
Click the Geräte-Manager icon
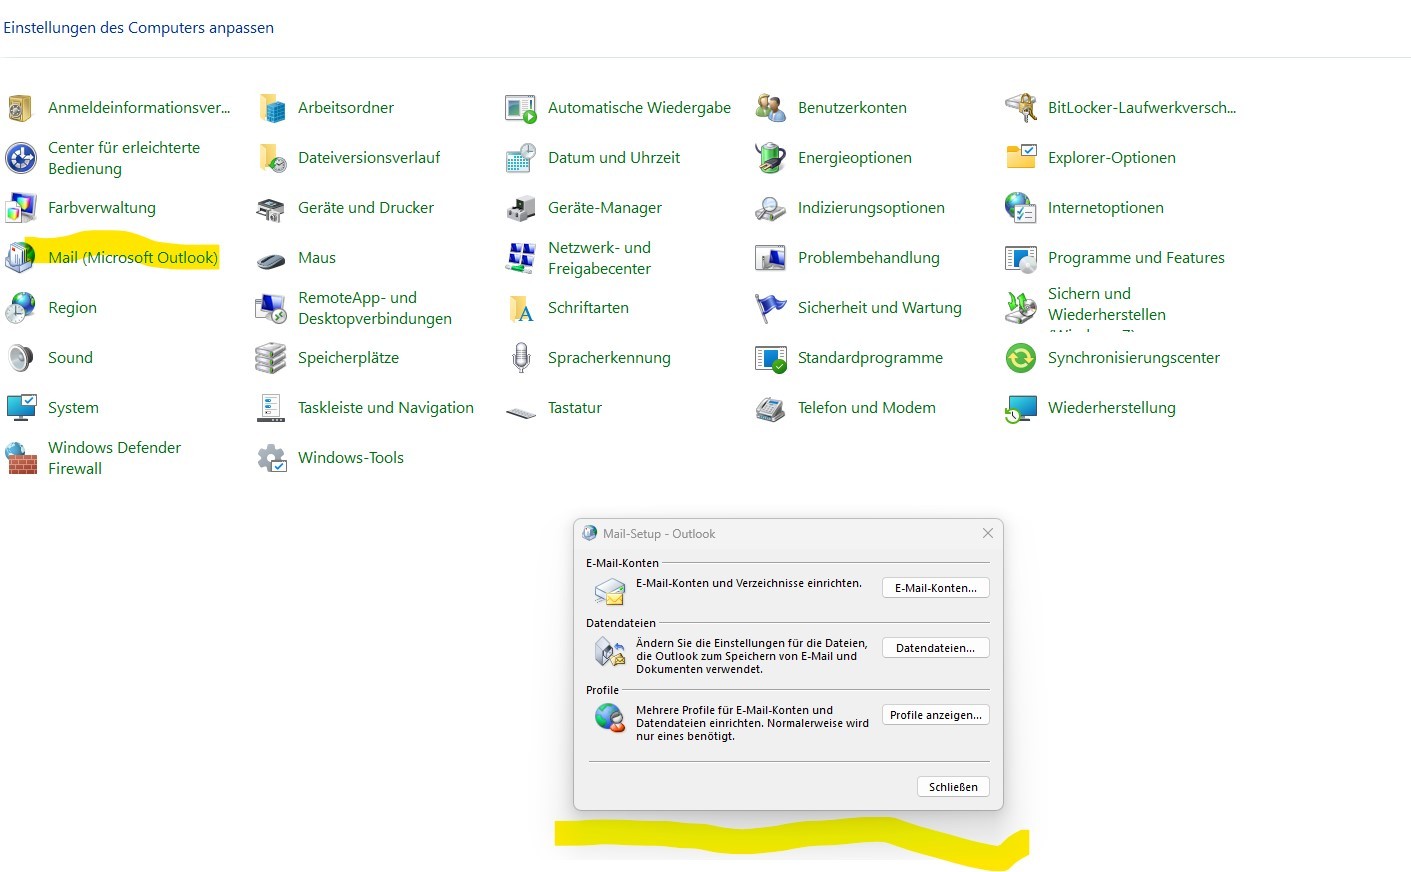click(521, 208)
